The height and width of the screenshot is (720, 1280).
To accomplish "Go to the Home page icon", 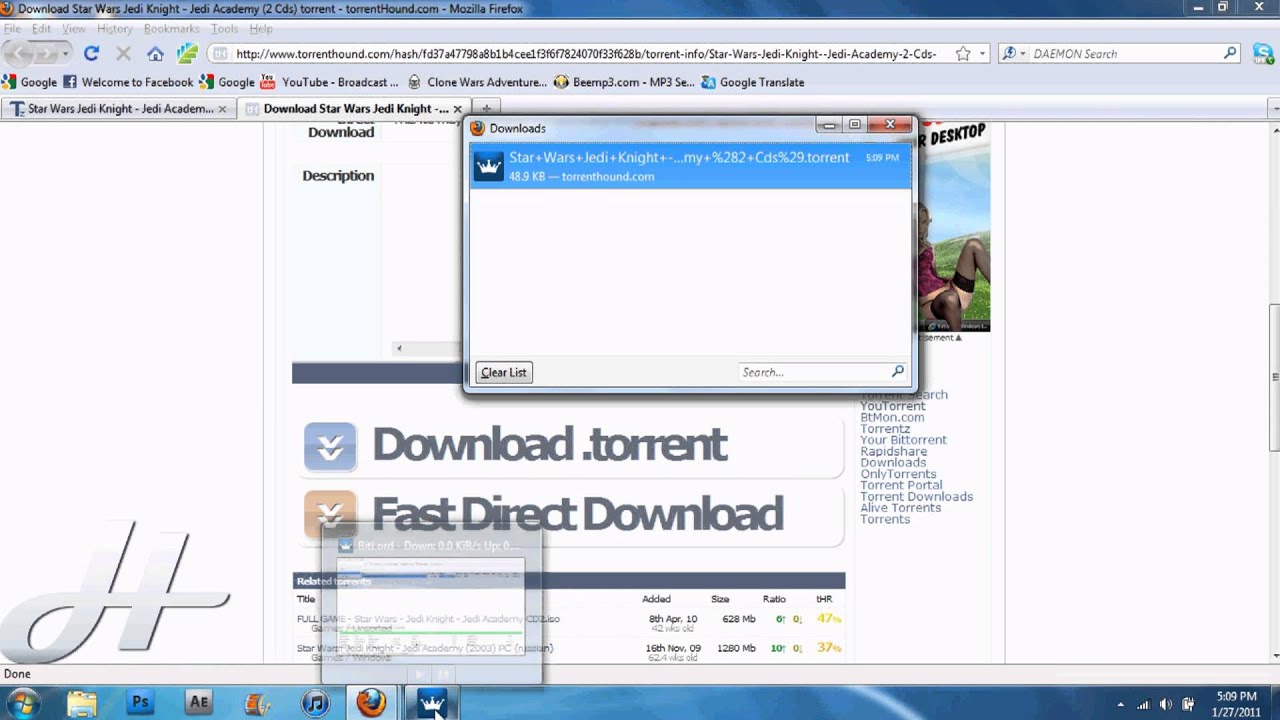I will [155, 53].
